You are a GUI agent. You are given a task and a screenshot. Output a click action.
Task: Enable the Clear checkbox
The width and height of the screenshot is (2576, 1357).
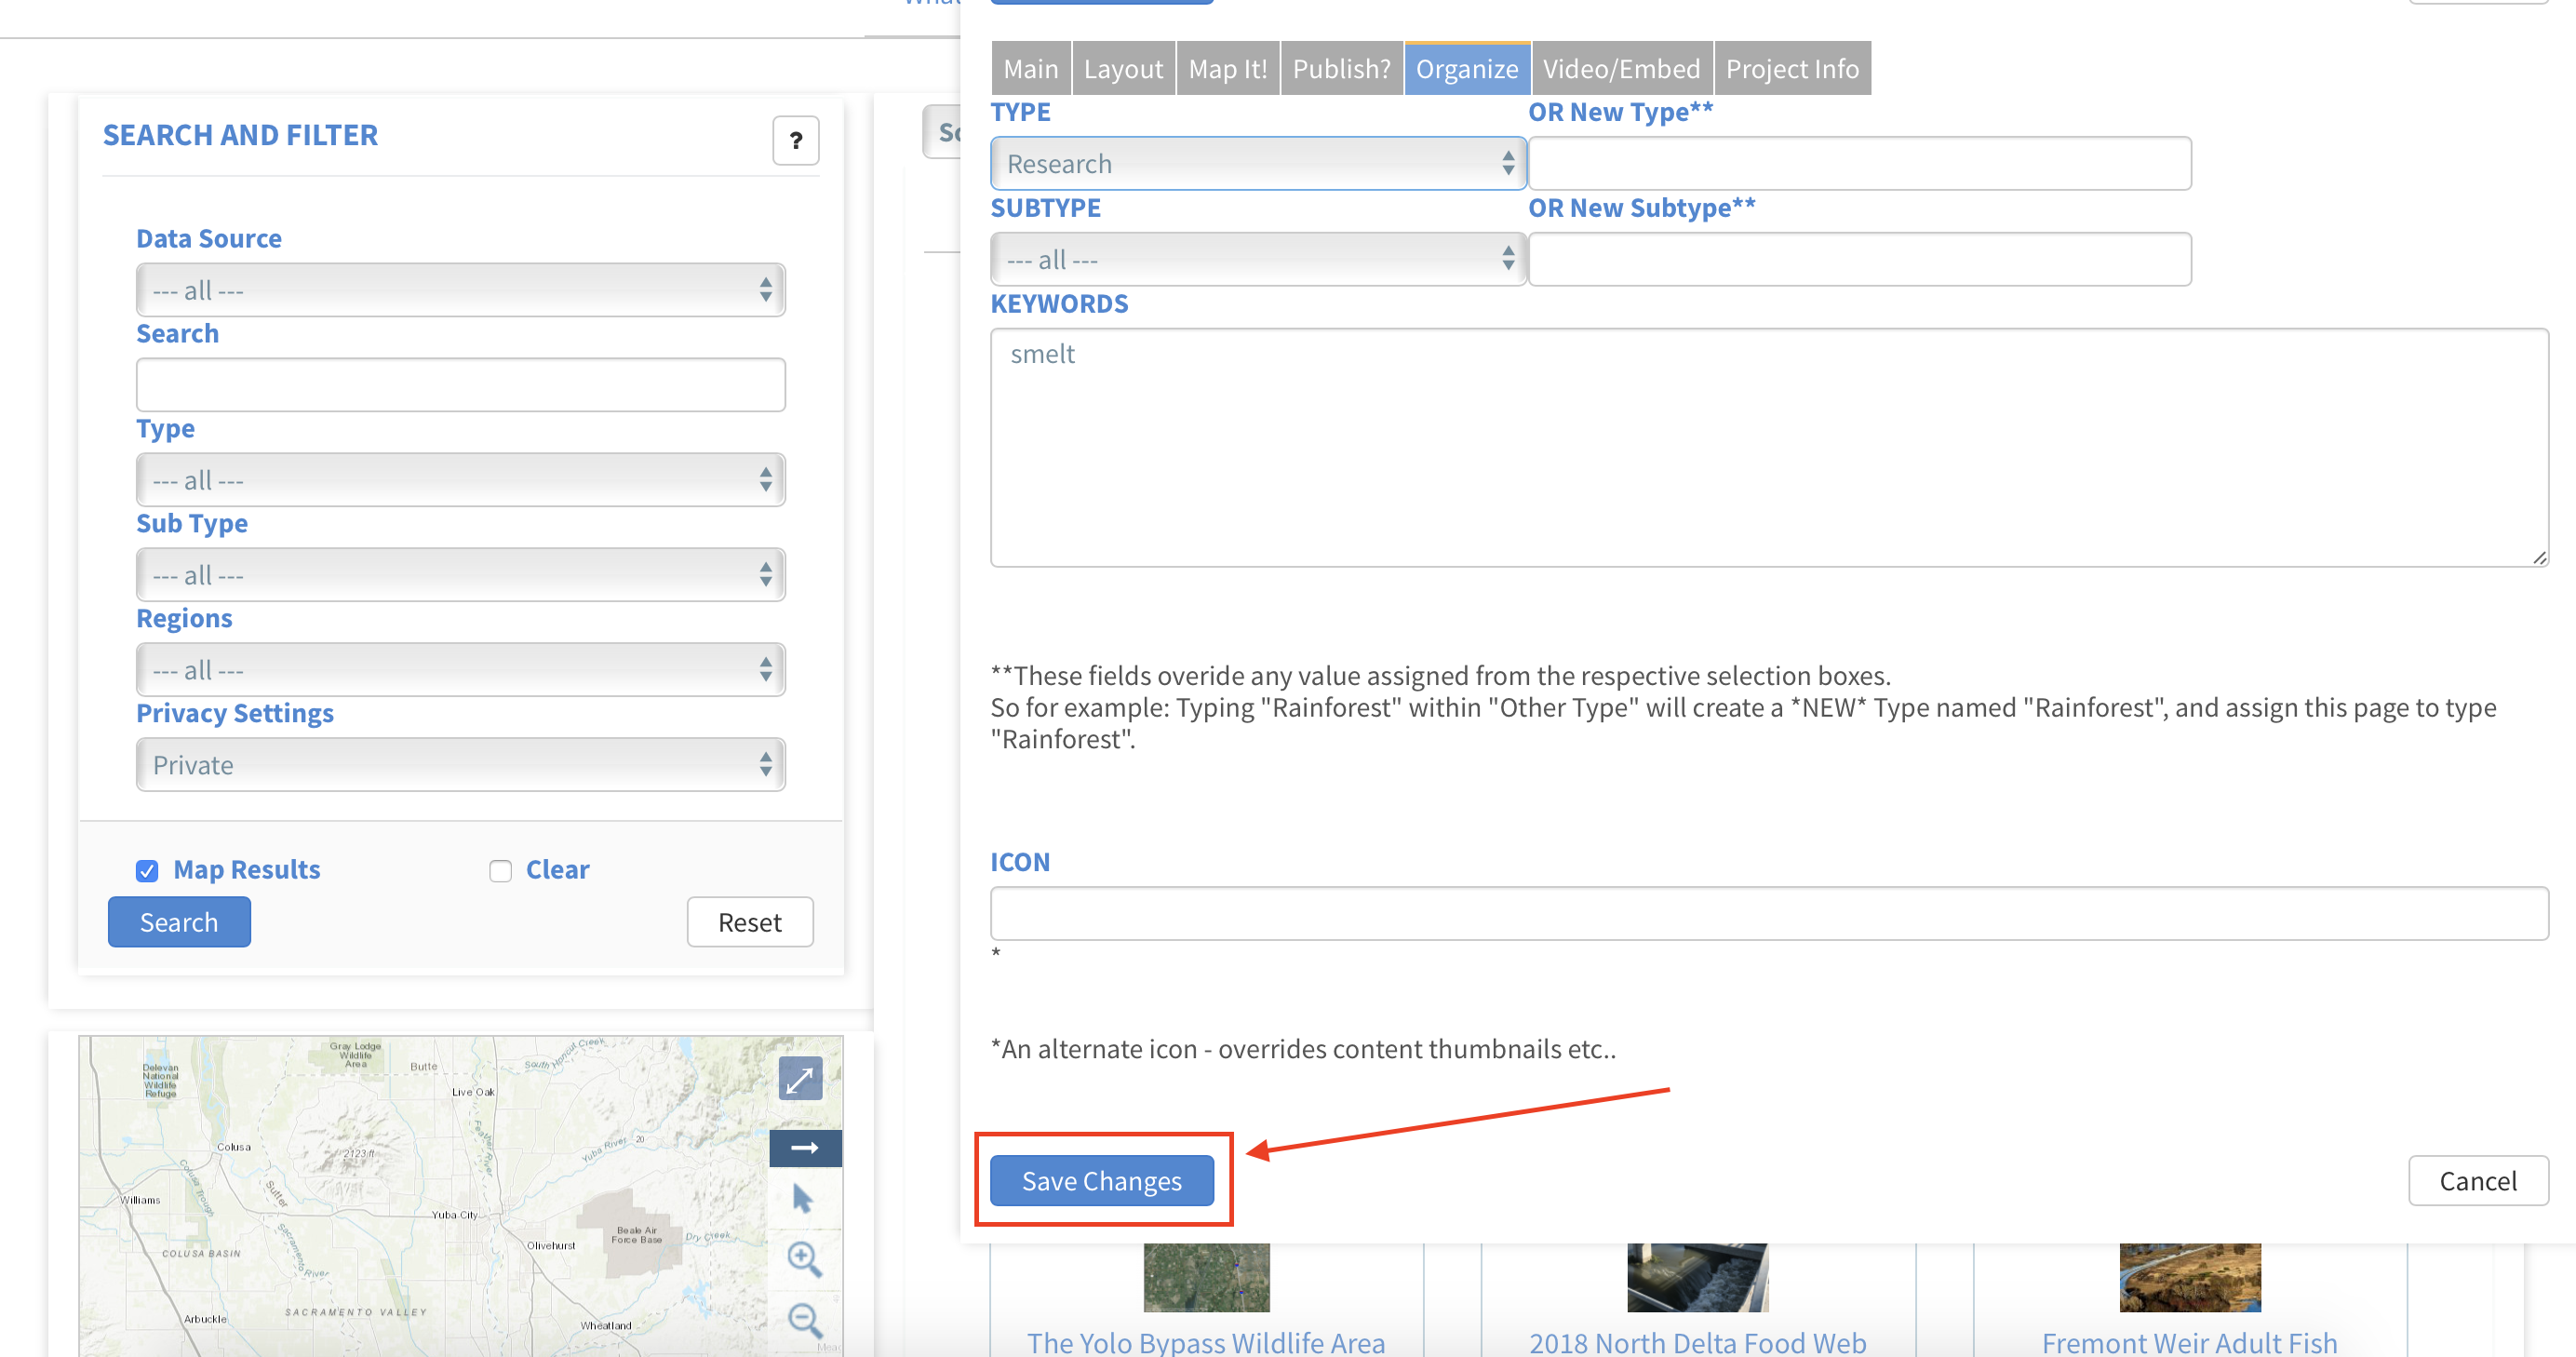coord(500,871)
